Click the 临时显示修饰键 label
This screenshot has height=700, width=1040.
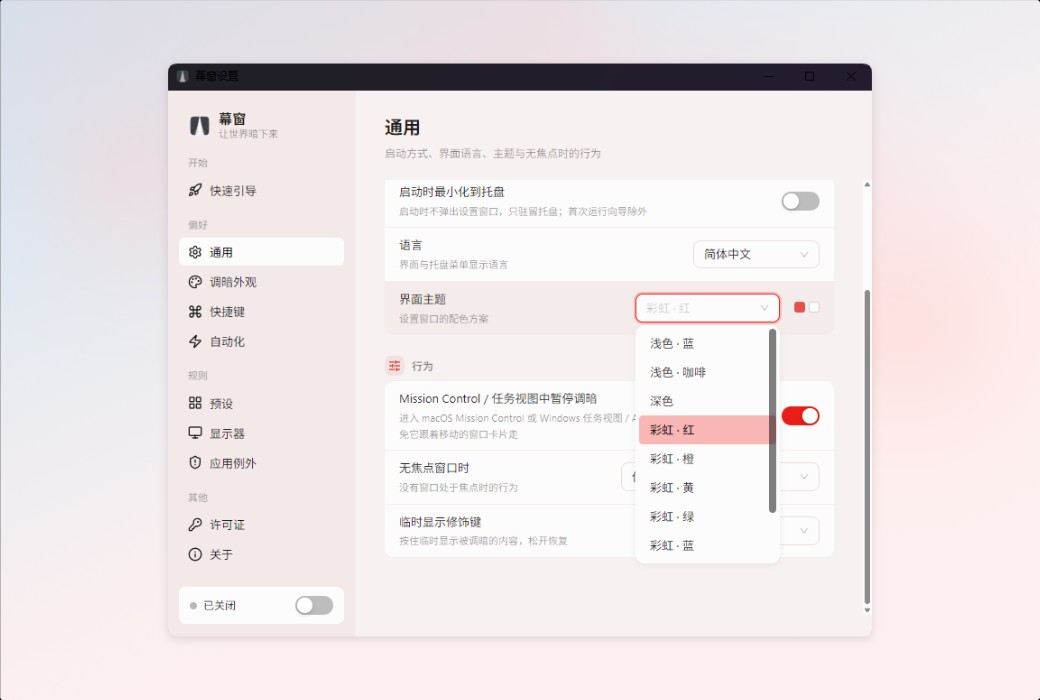click(440, 522)
